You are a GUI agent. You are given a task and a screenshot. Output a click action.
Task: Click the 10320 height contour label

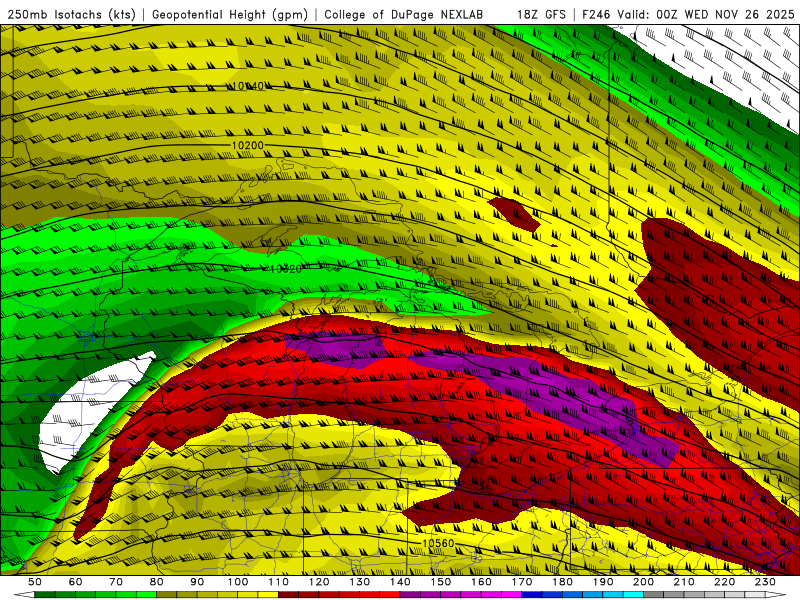pos(285,269)
